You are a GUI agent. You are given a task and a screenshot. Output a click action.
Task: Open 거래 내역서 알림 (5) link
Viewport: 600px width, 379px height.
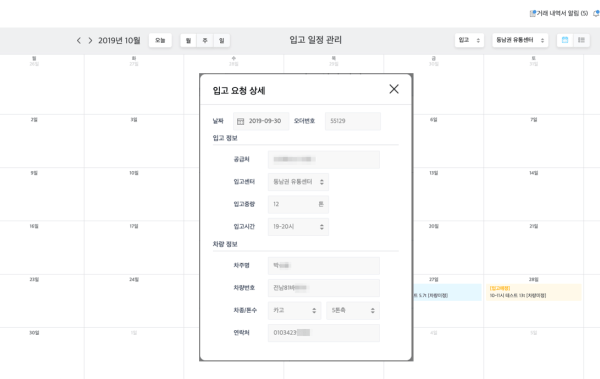click(562, 13)
